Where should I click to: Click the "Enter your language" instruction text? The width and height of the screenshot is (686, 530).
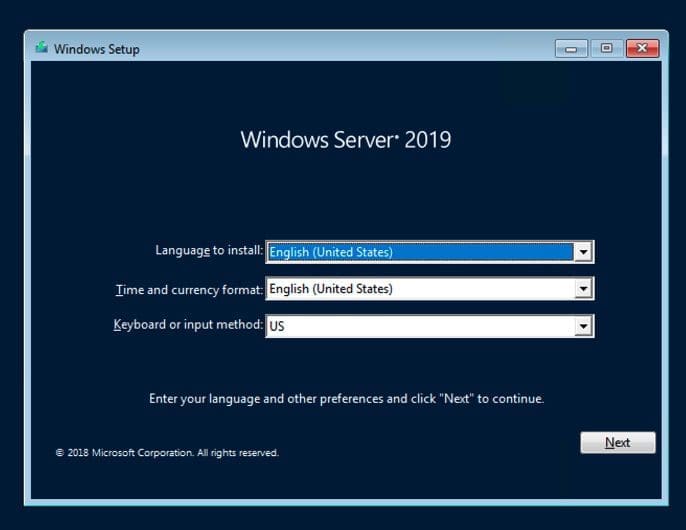(346, 398)
